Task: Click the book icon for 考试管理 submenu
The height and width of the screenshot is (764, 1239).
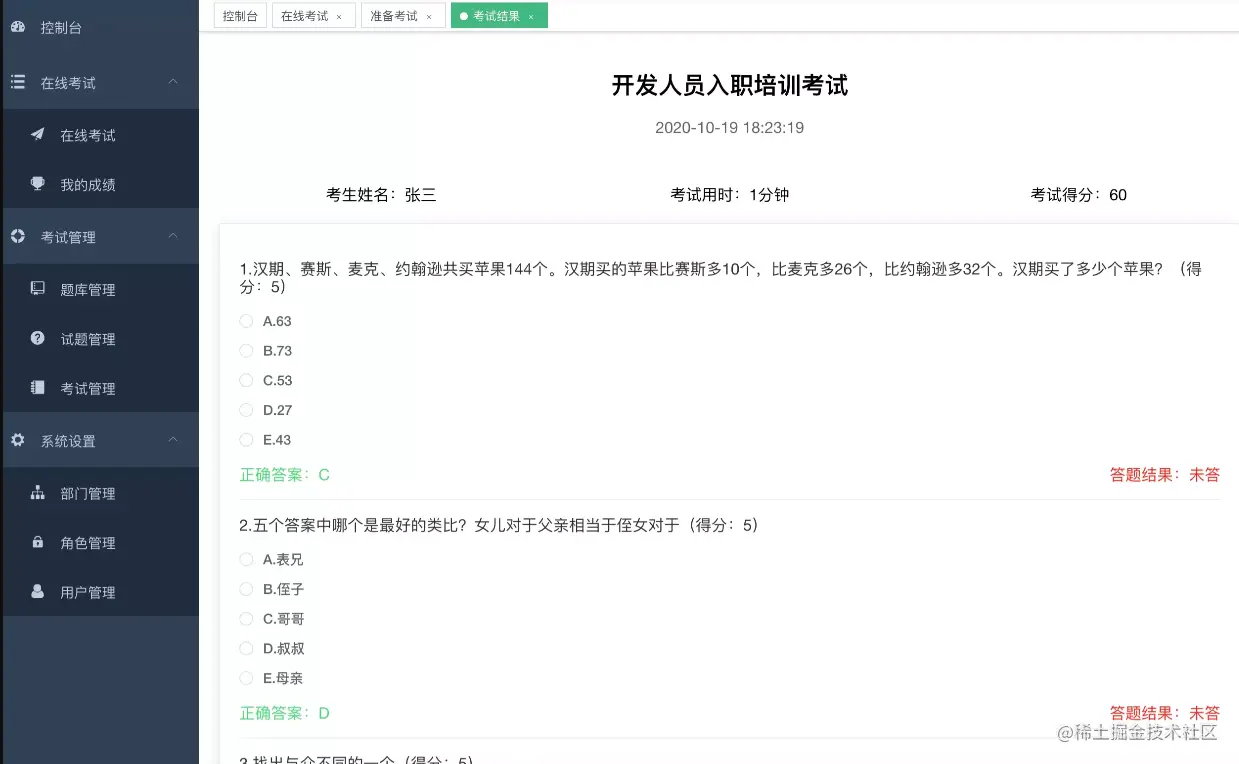Action: 37,388
